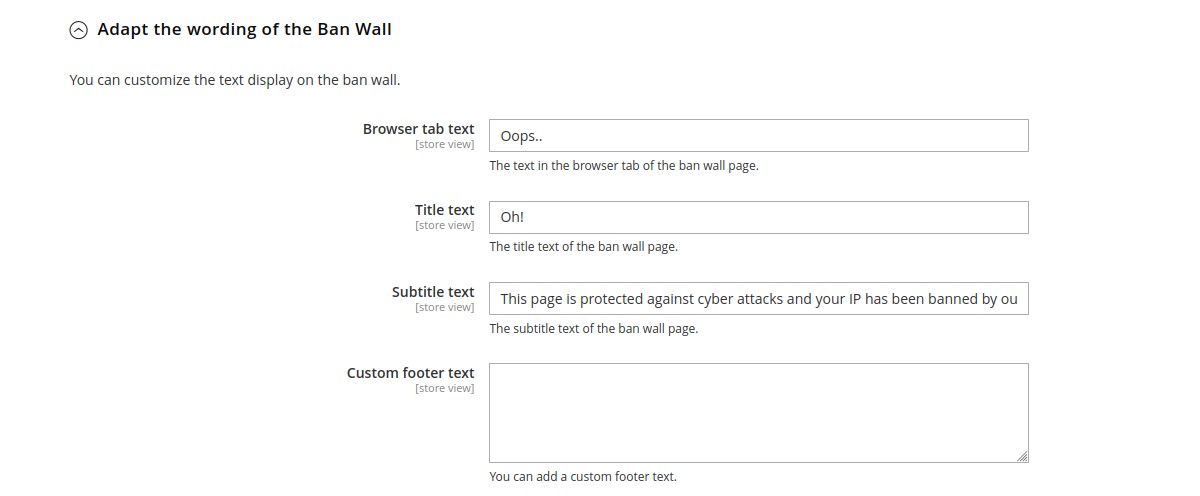Click the 'Title text' label
The height and width of the screenshot is (496, 1200).
(x=444, y=210)
